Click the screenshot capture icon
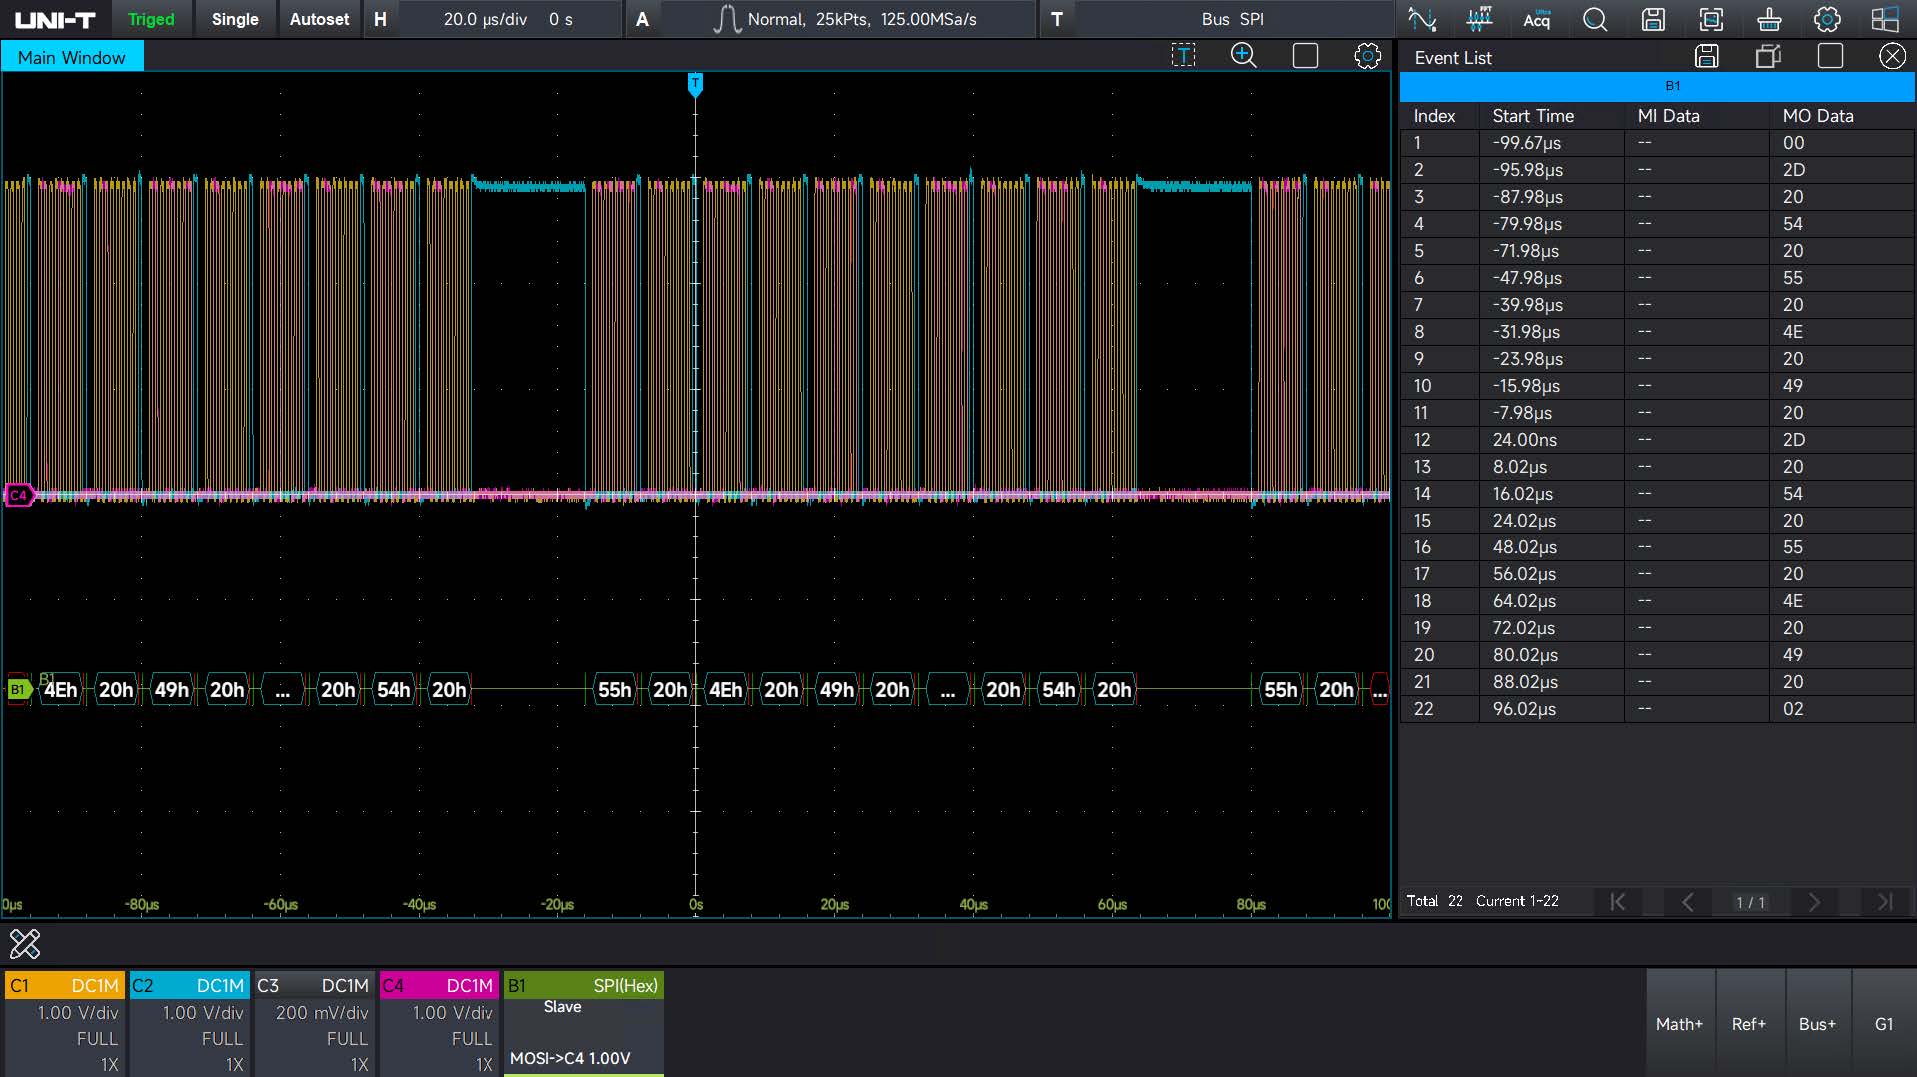The height and width of the screenshot is (1077, 1917). [1711, 19]
